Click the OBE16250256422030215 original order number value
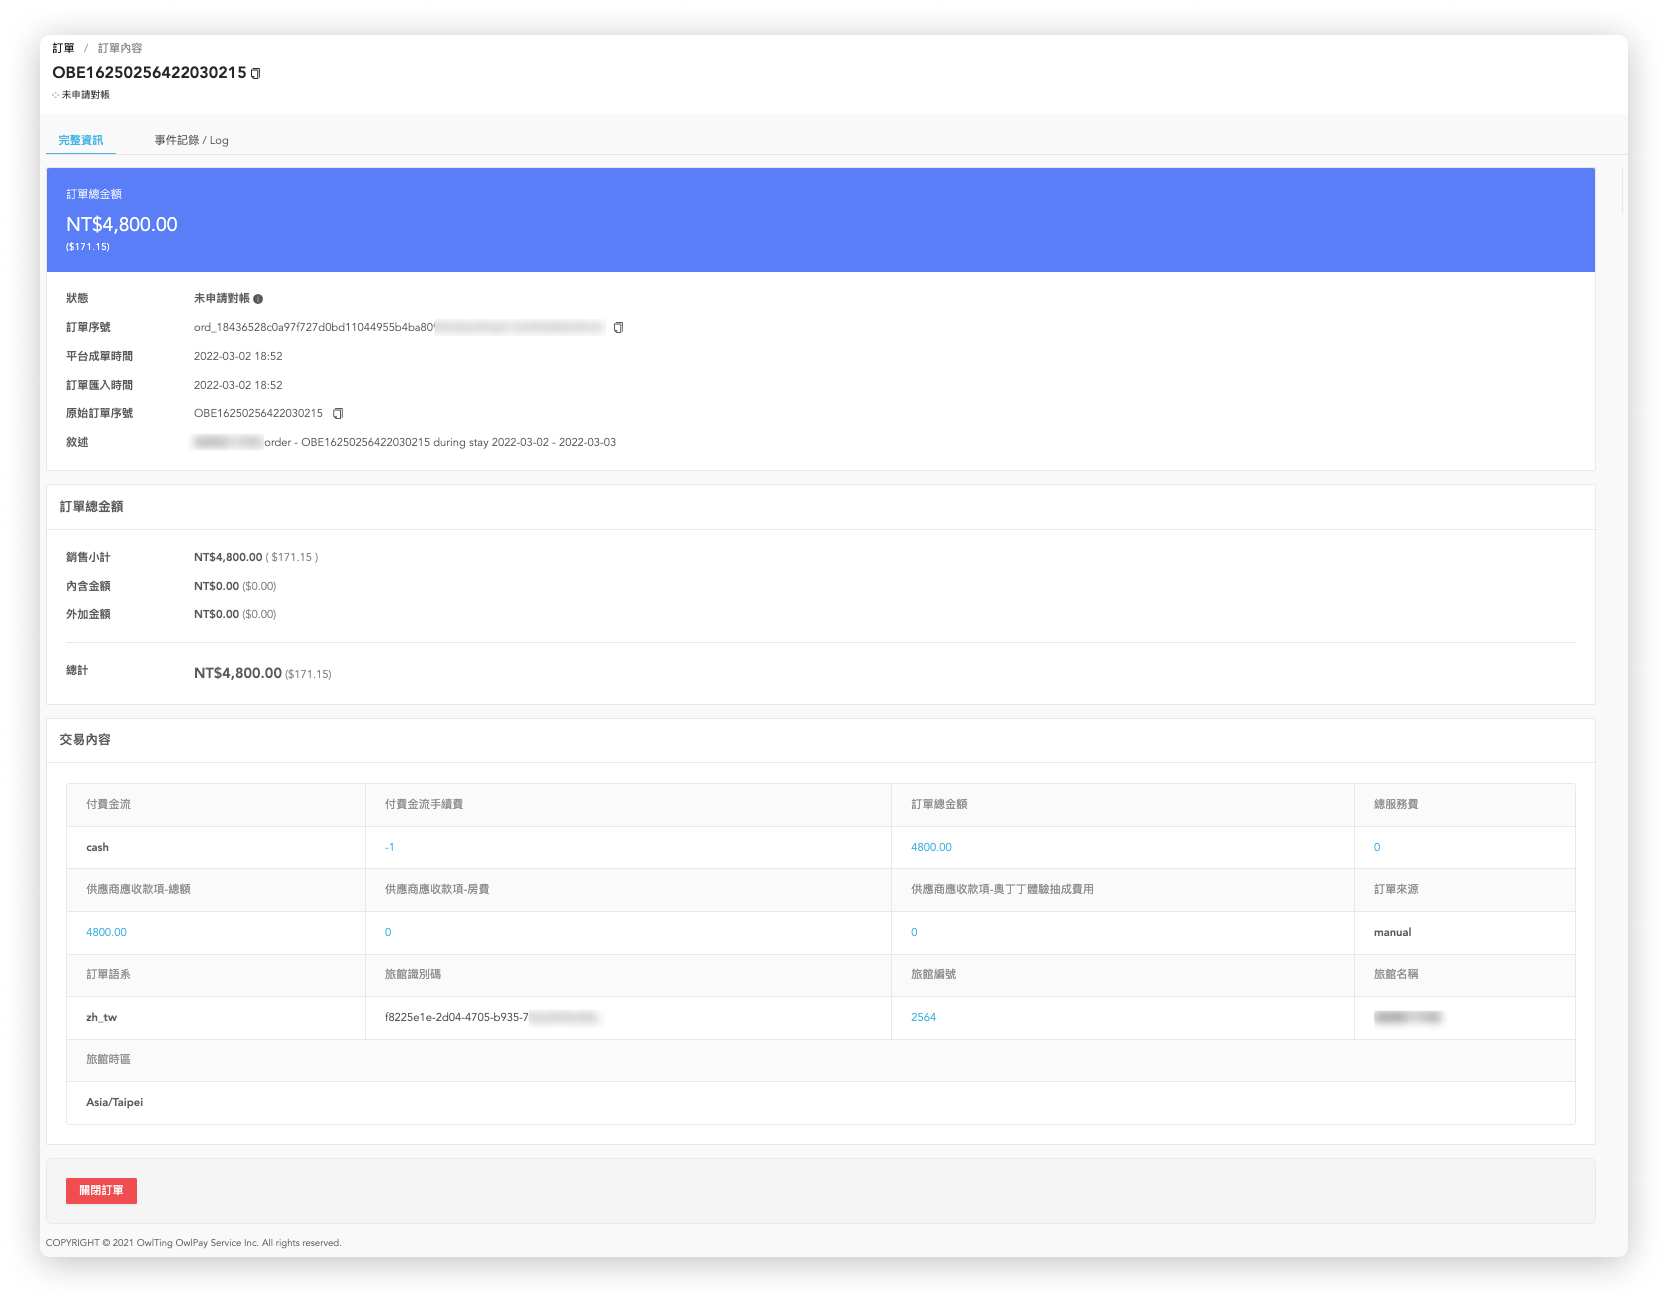Viewport: 1668px width, 1302px height. [258, 413]
